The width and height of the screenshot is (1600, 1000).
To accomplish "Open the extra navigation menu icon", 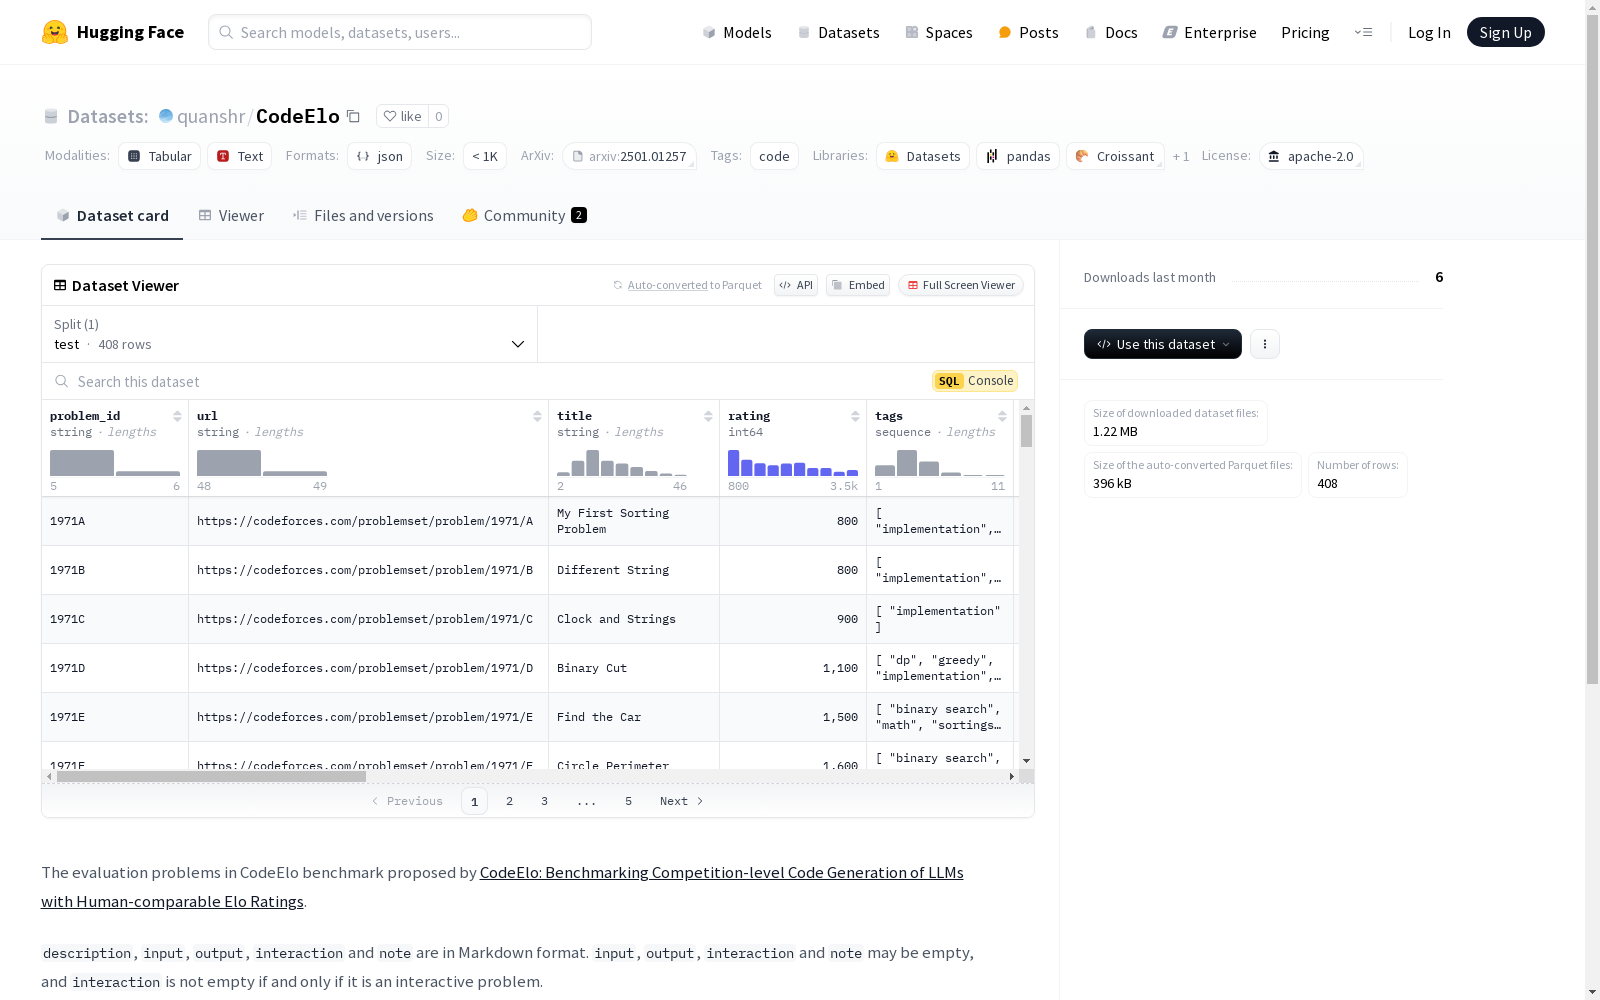I will point(1363,32).
